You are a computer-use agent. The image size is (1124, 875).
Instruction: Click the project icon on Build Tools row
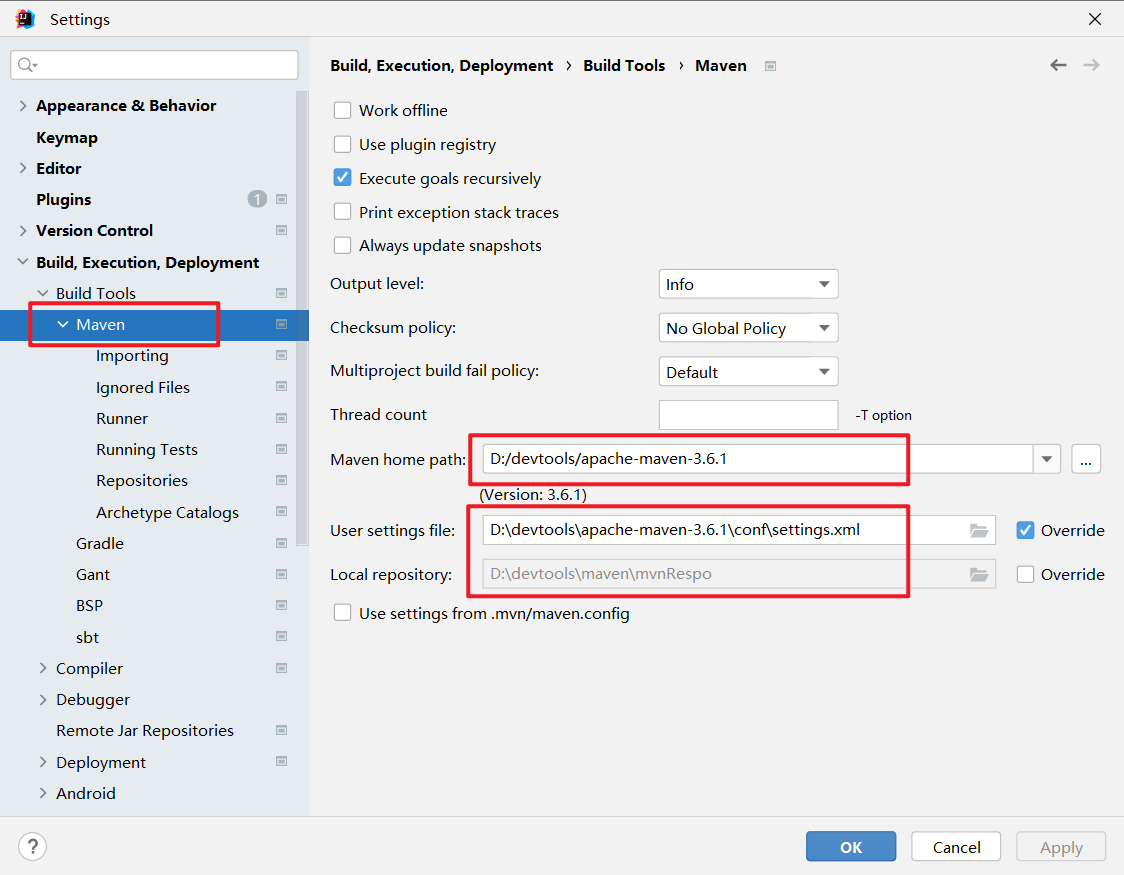coord(282,293)
